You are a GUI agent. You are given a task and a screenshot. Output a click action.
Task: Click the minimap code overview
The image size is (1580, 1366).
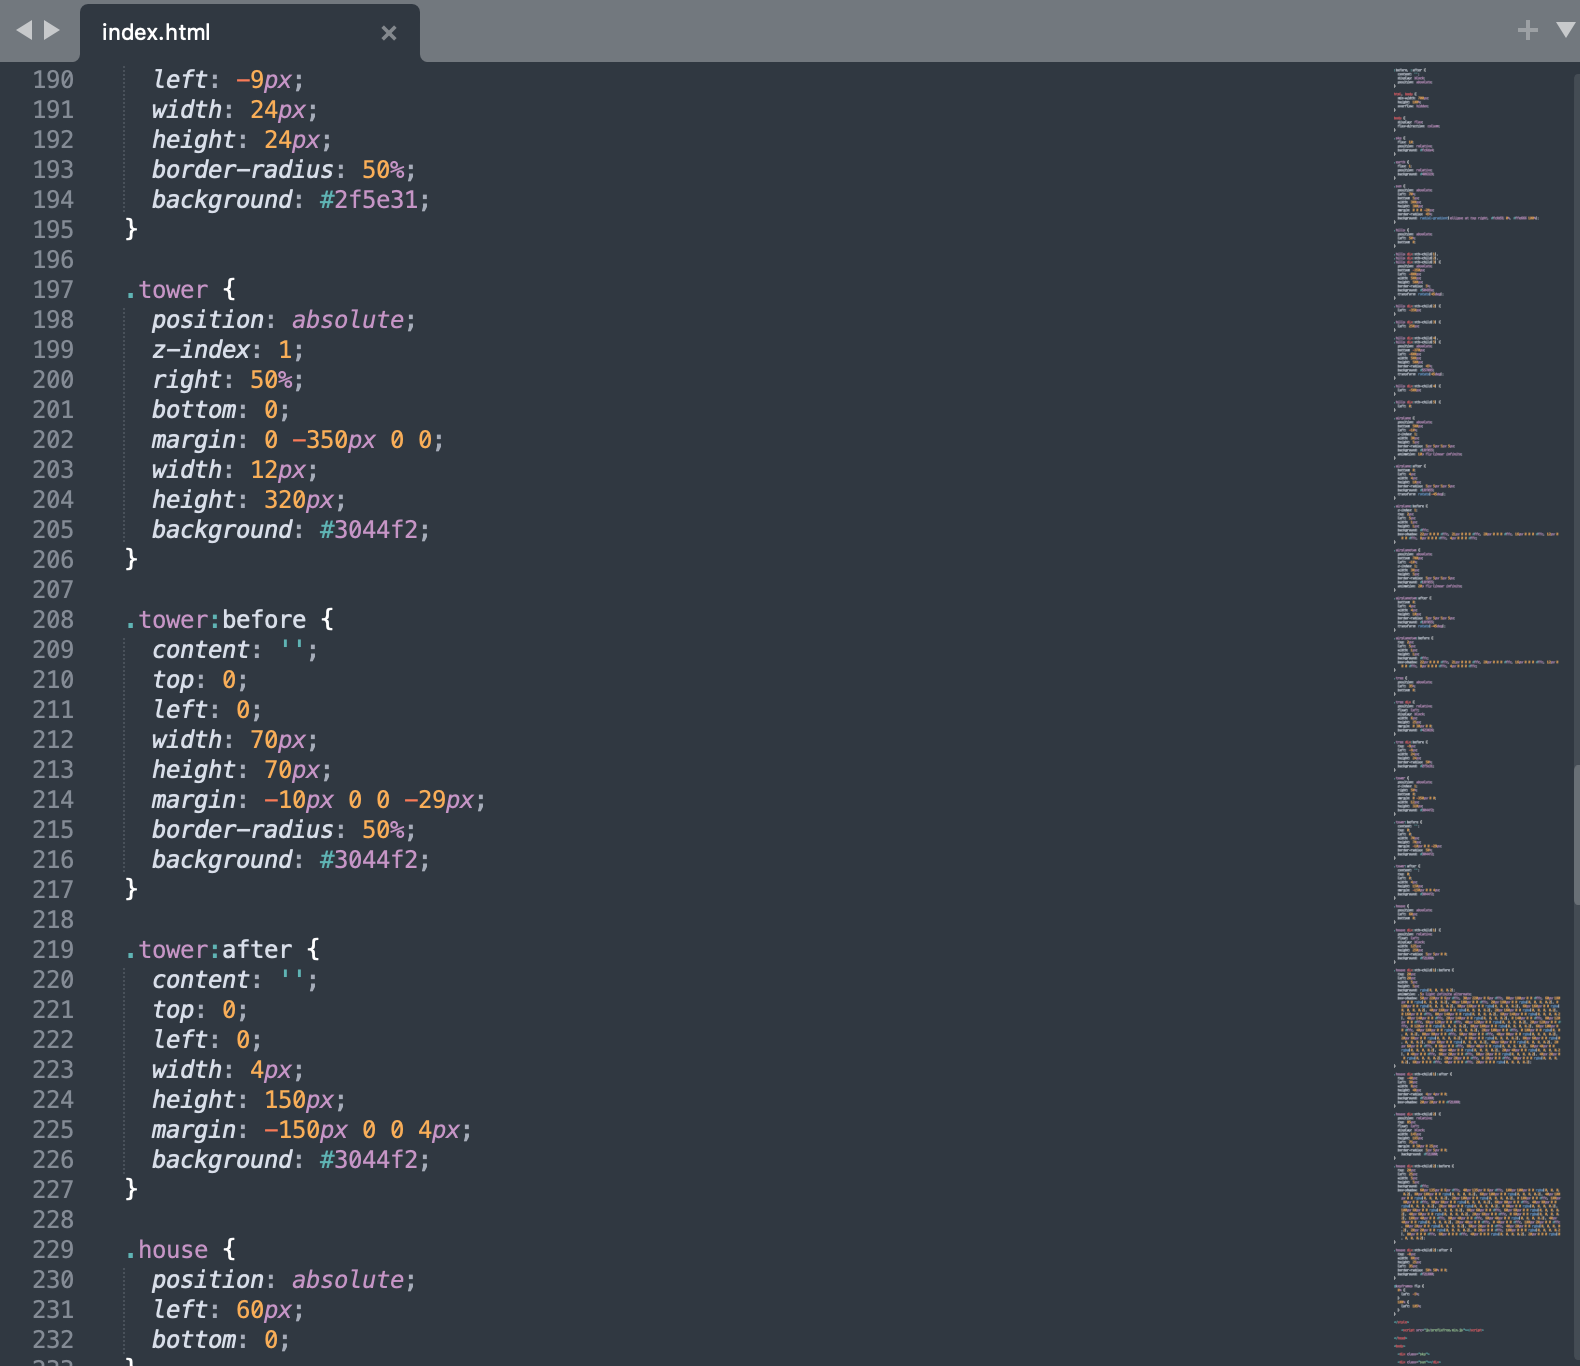point(1476,714)
